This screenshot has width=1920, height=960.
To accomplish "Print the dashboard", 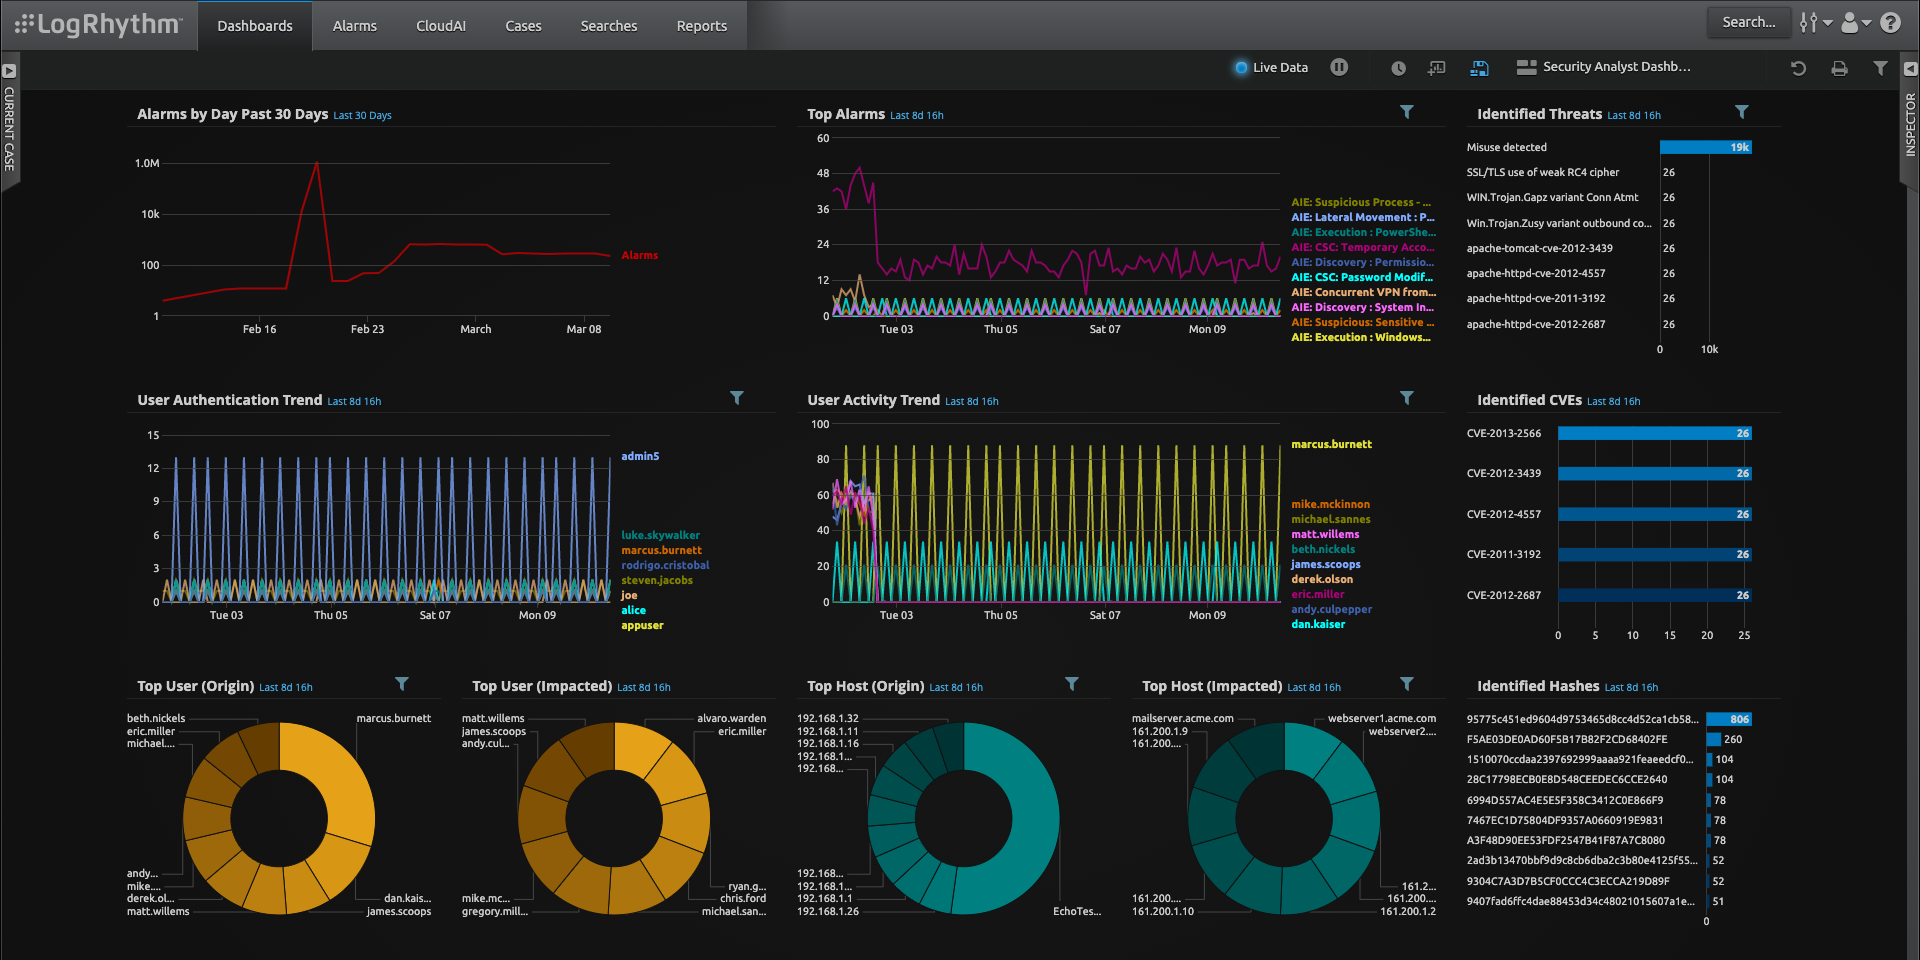I will [1839, 67].
